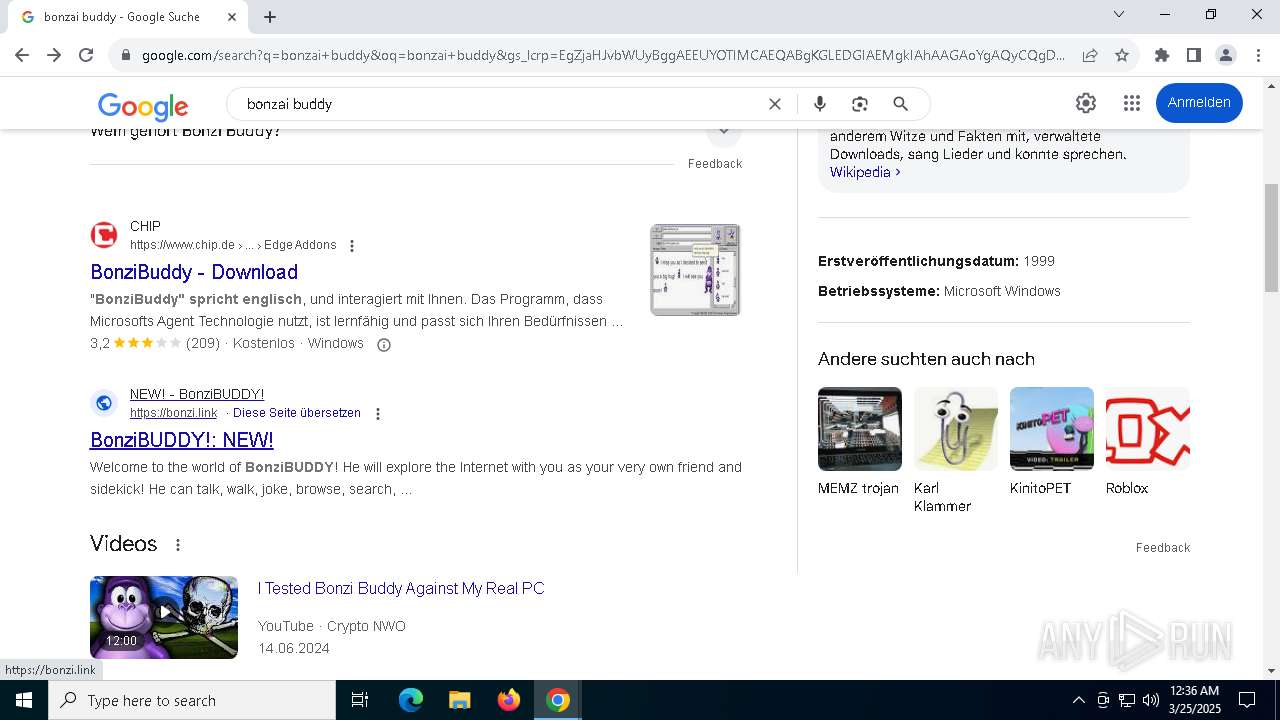This screenshot has width=1280, height=720.
Task: Open the Chrome profile avatar
Action: tap(1226, 56)
